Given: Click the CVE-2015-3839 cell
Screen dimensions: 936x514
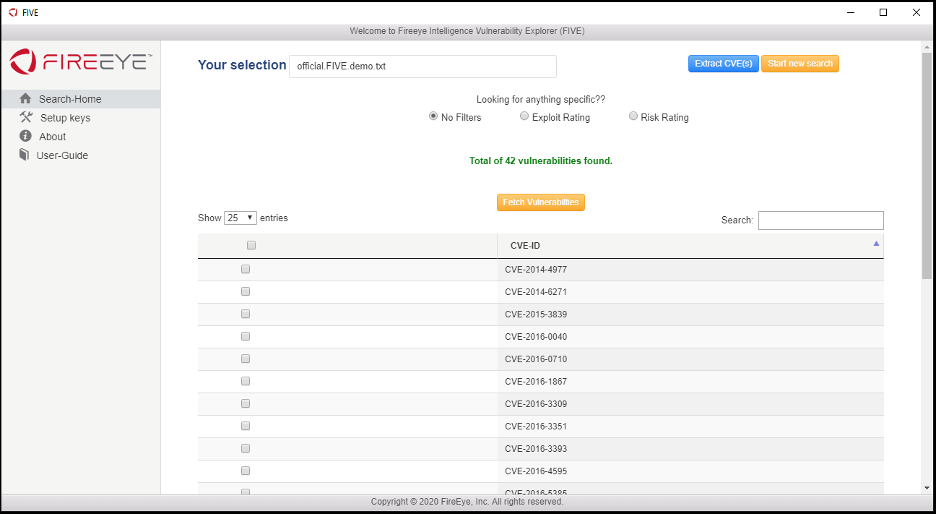Looking at the screenshot, I should click(x=690, y=315).
